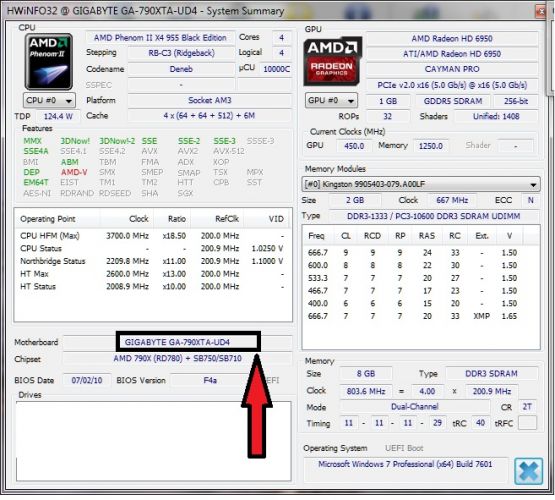Click the memory size 8 GB value
Screen dimensions: 555x500
coord(366,374)
